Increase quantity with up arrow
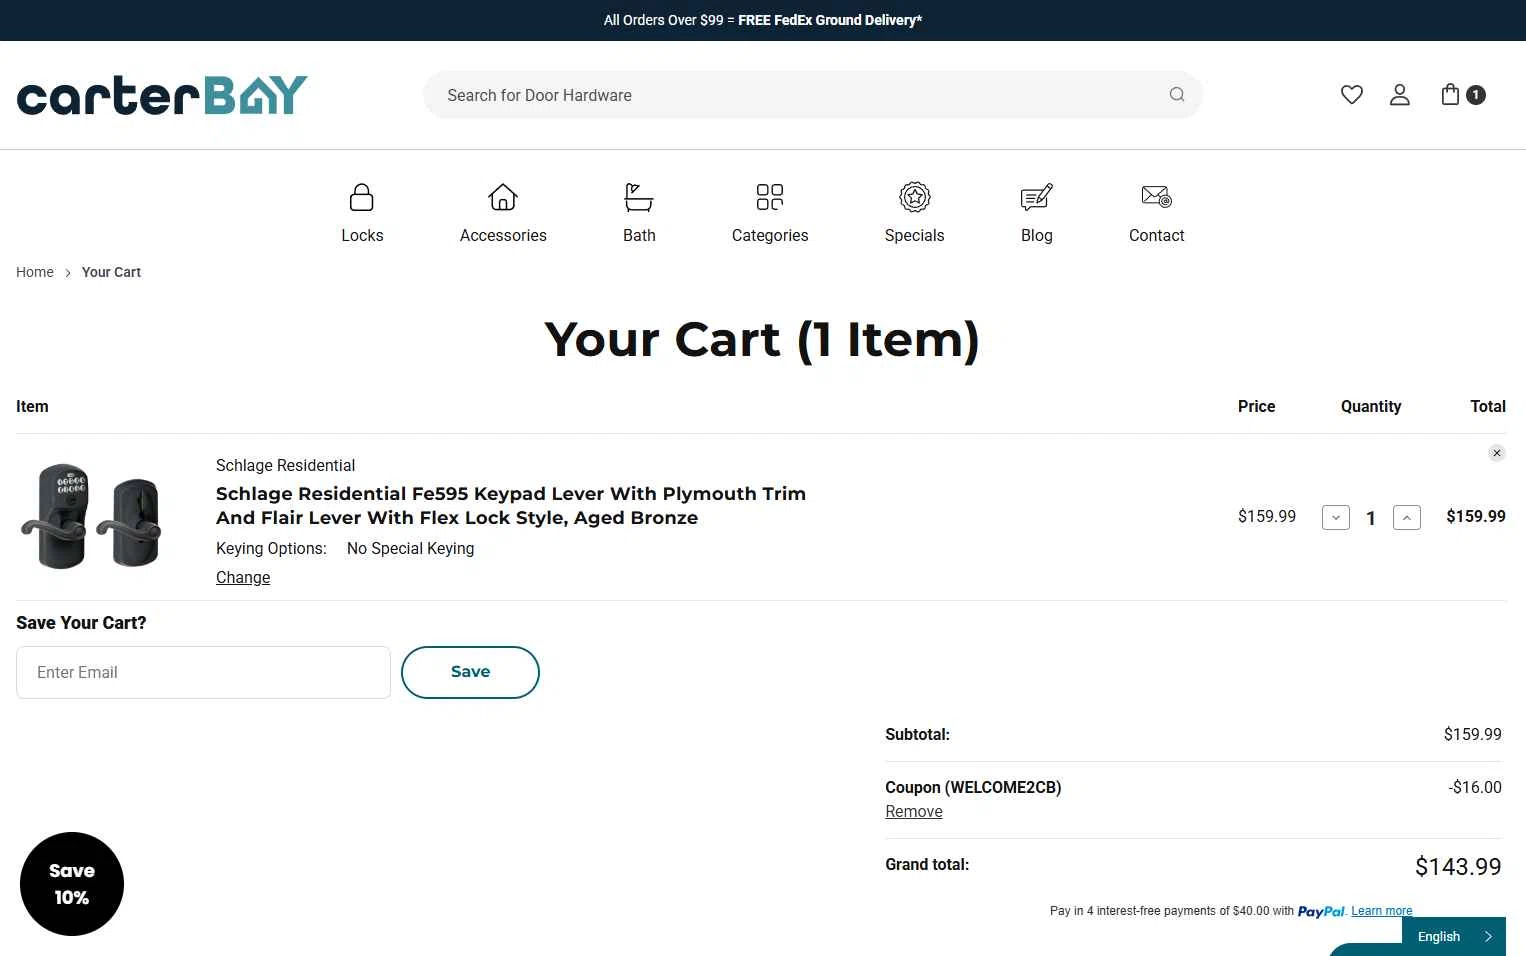1526x956 pixels. (x=1407, y=517)
